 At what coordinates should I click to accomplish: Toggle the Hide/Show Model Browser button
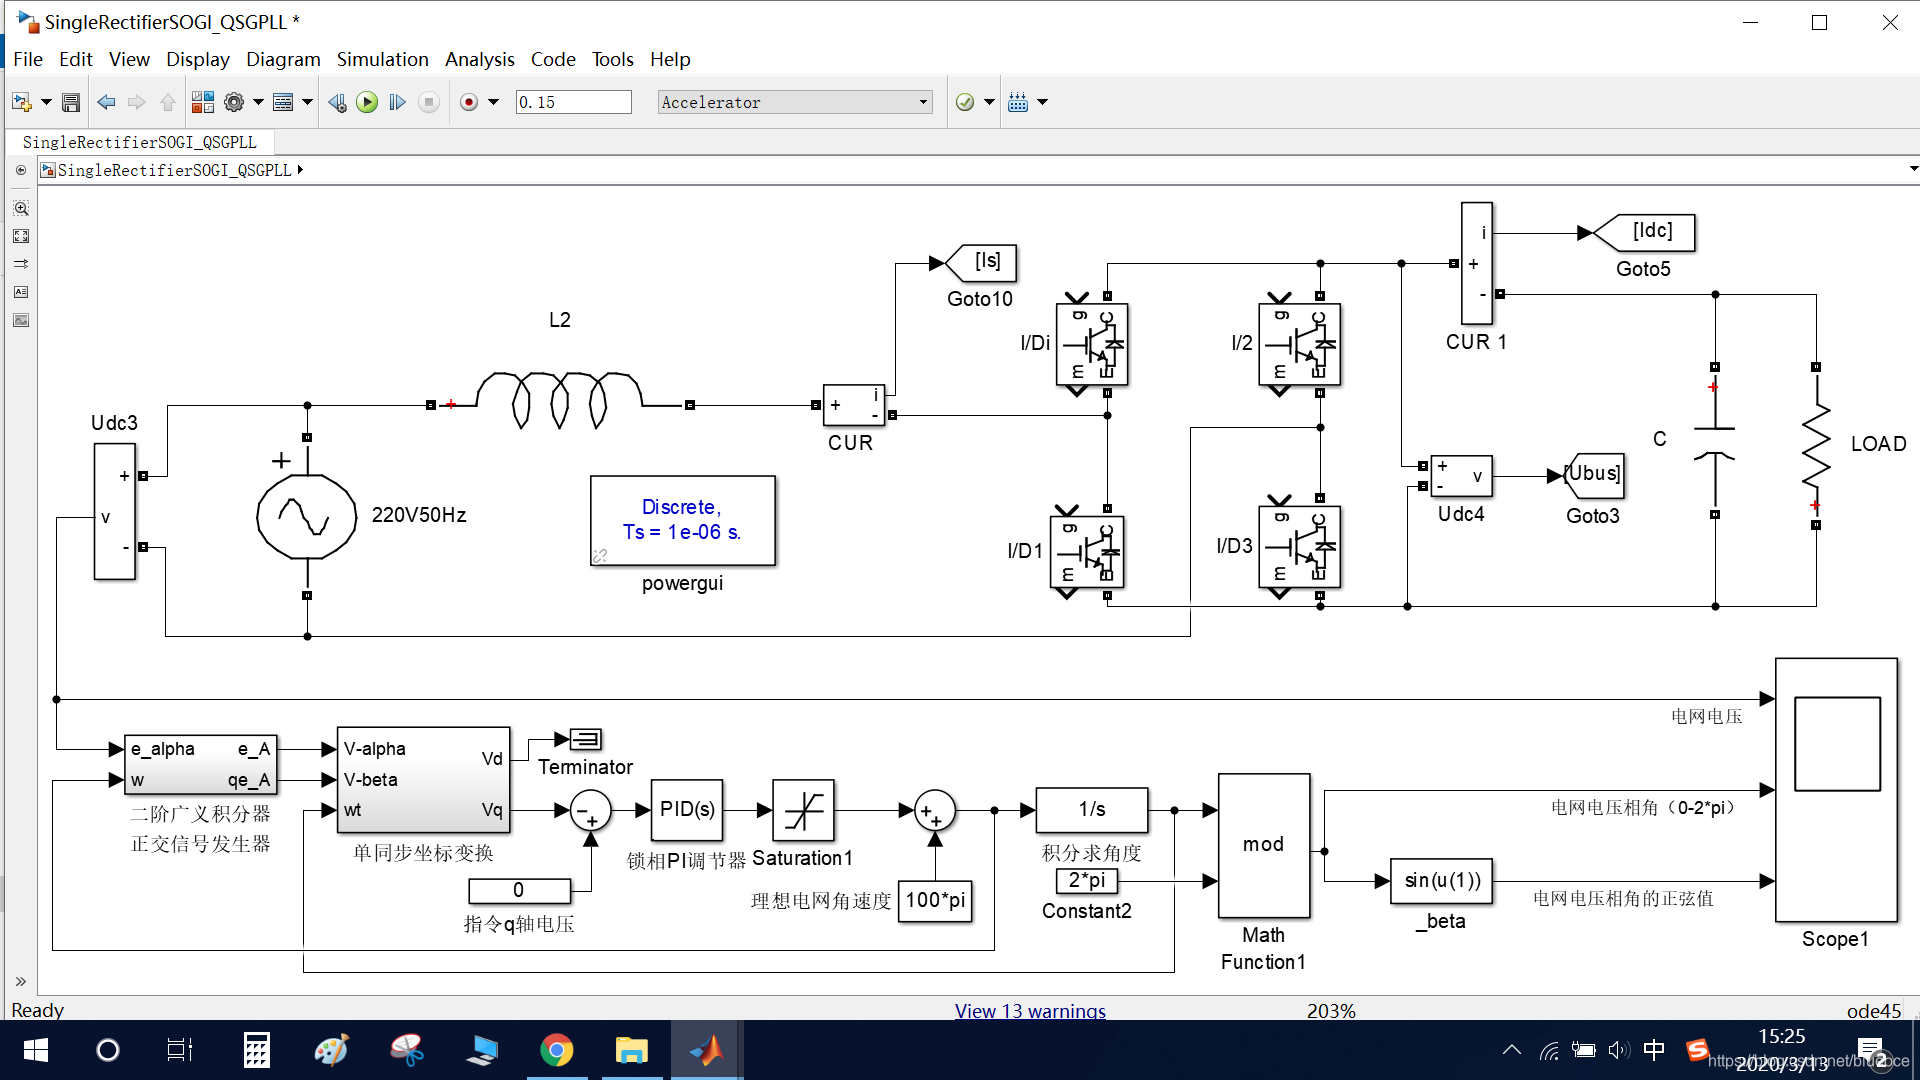point(20,981)
